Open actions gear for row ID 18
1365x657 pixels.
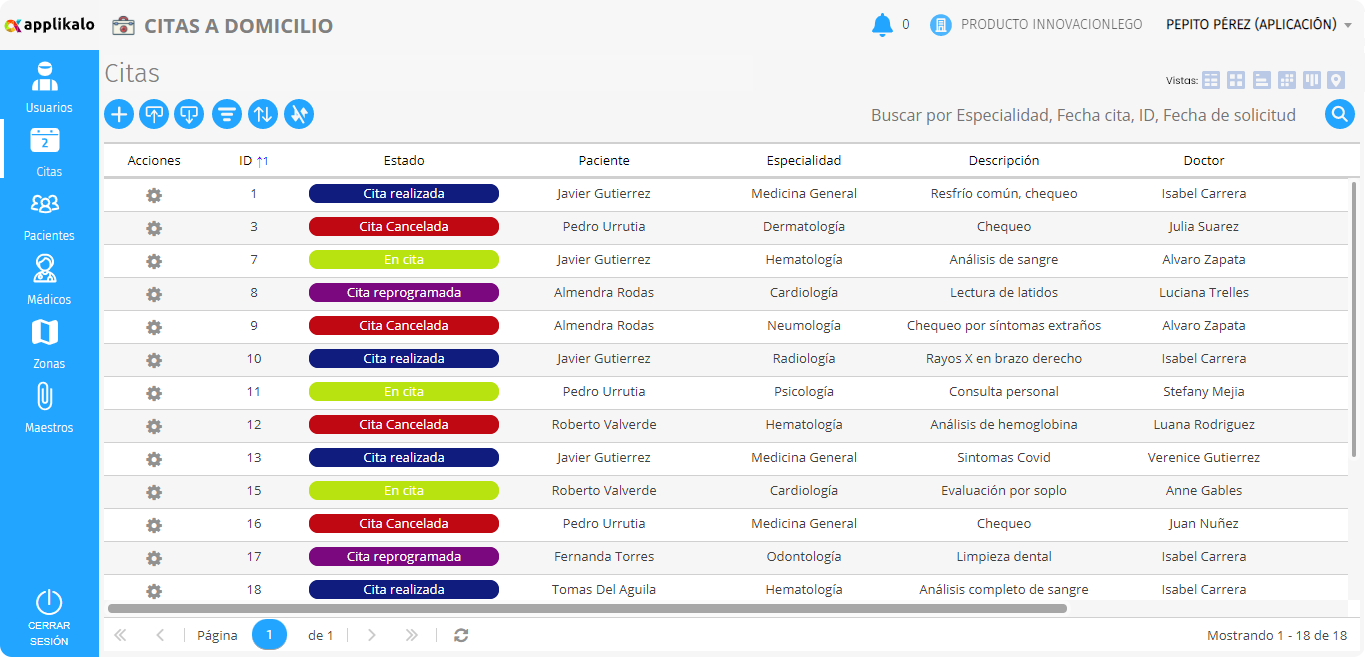tap(154, 591)
